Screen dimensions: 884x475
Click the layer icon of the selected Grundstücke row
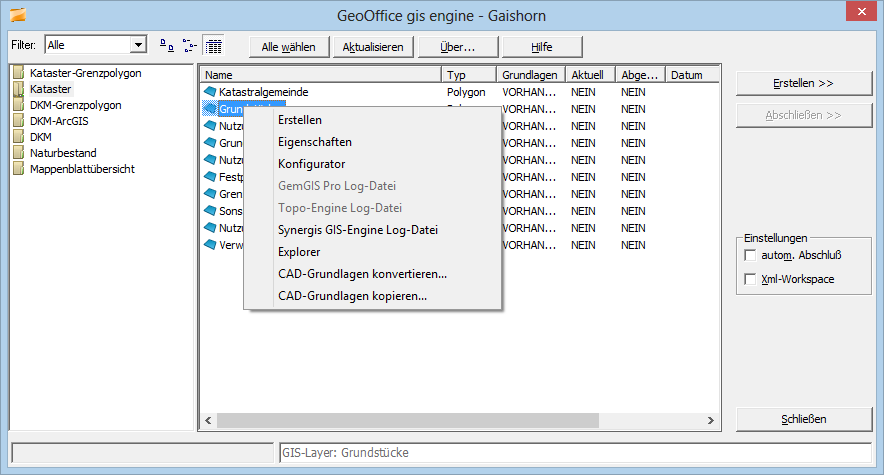210,108
